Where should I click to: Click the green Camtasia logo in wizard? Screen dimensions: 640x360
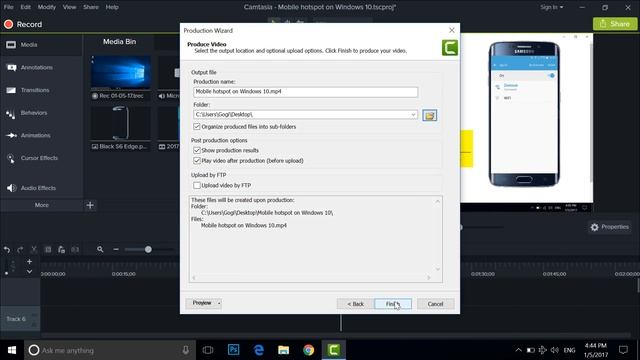click(x=450, y=48)
